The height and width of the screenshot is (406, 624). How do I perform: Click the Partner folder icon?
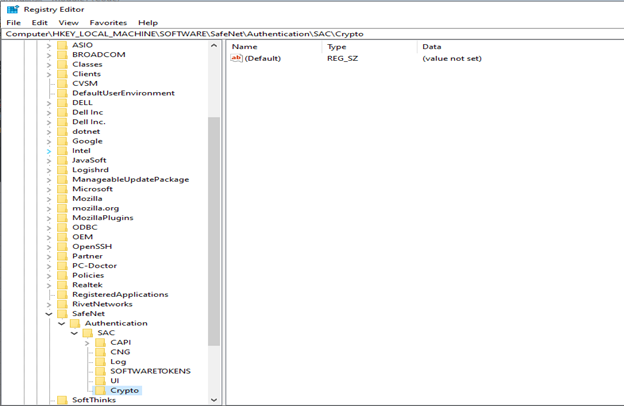62,256
